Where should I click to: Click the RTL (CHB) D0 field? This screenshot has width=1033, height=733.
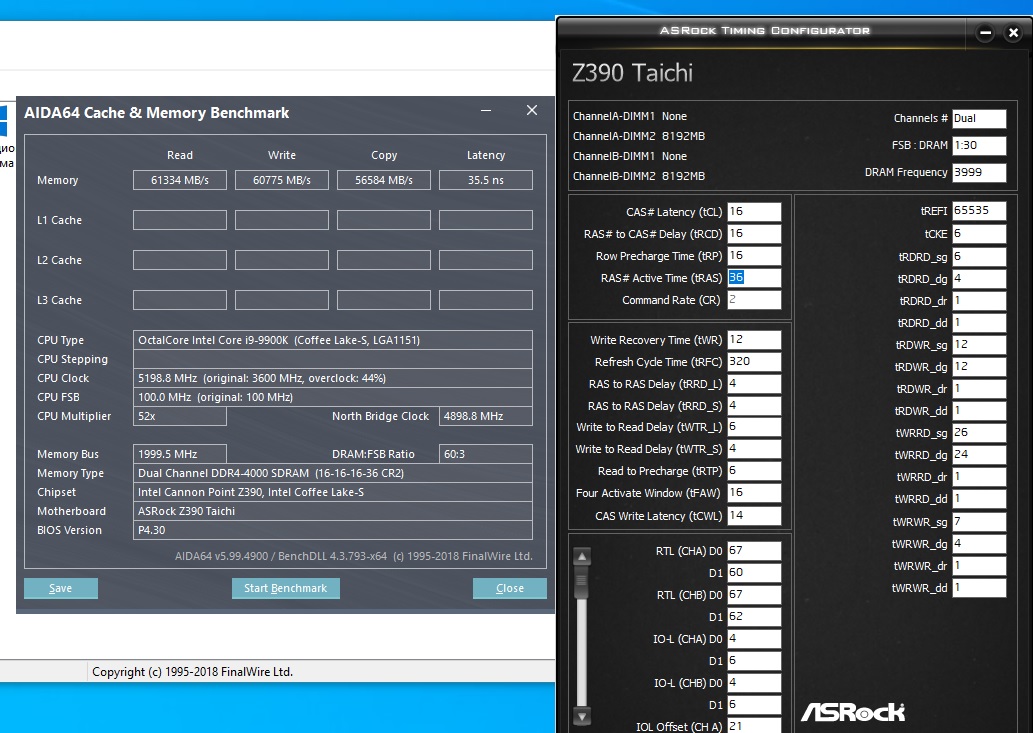pos(754,595)
